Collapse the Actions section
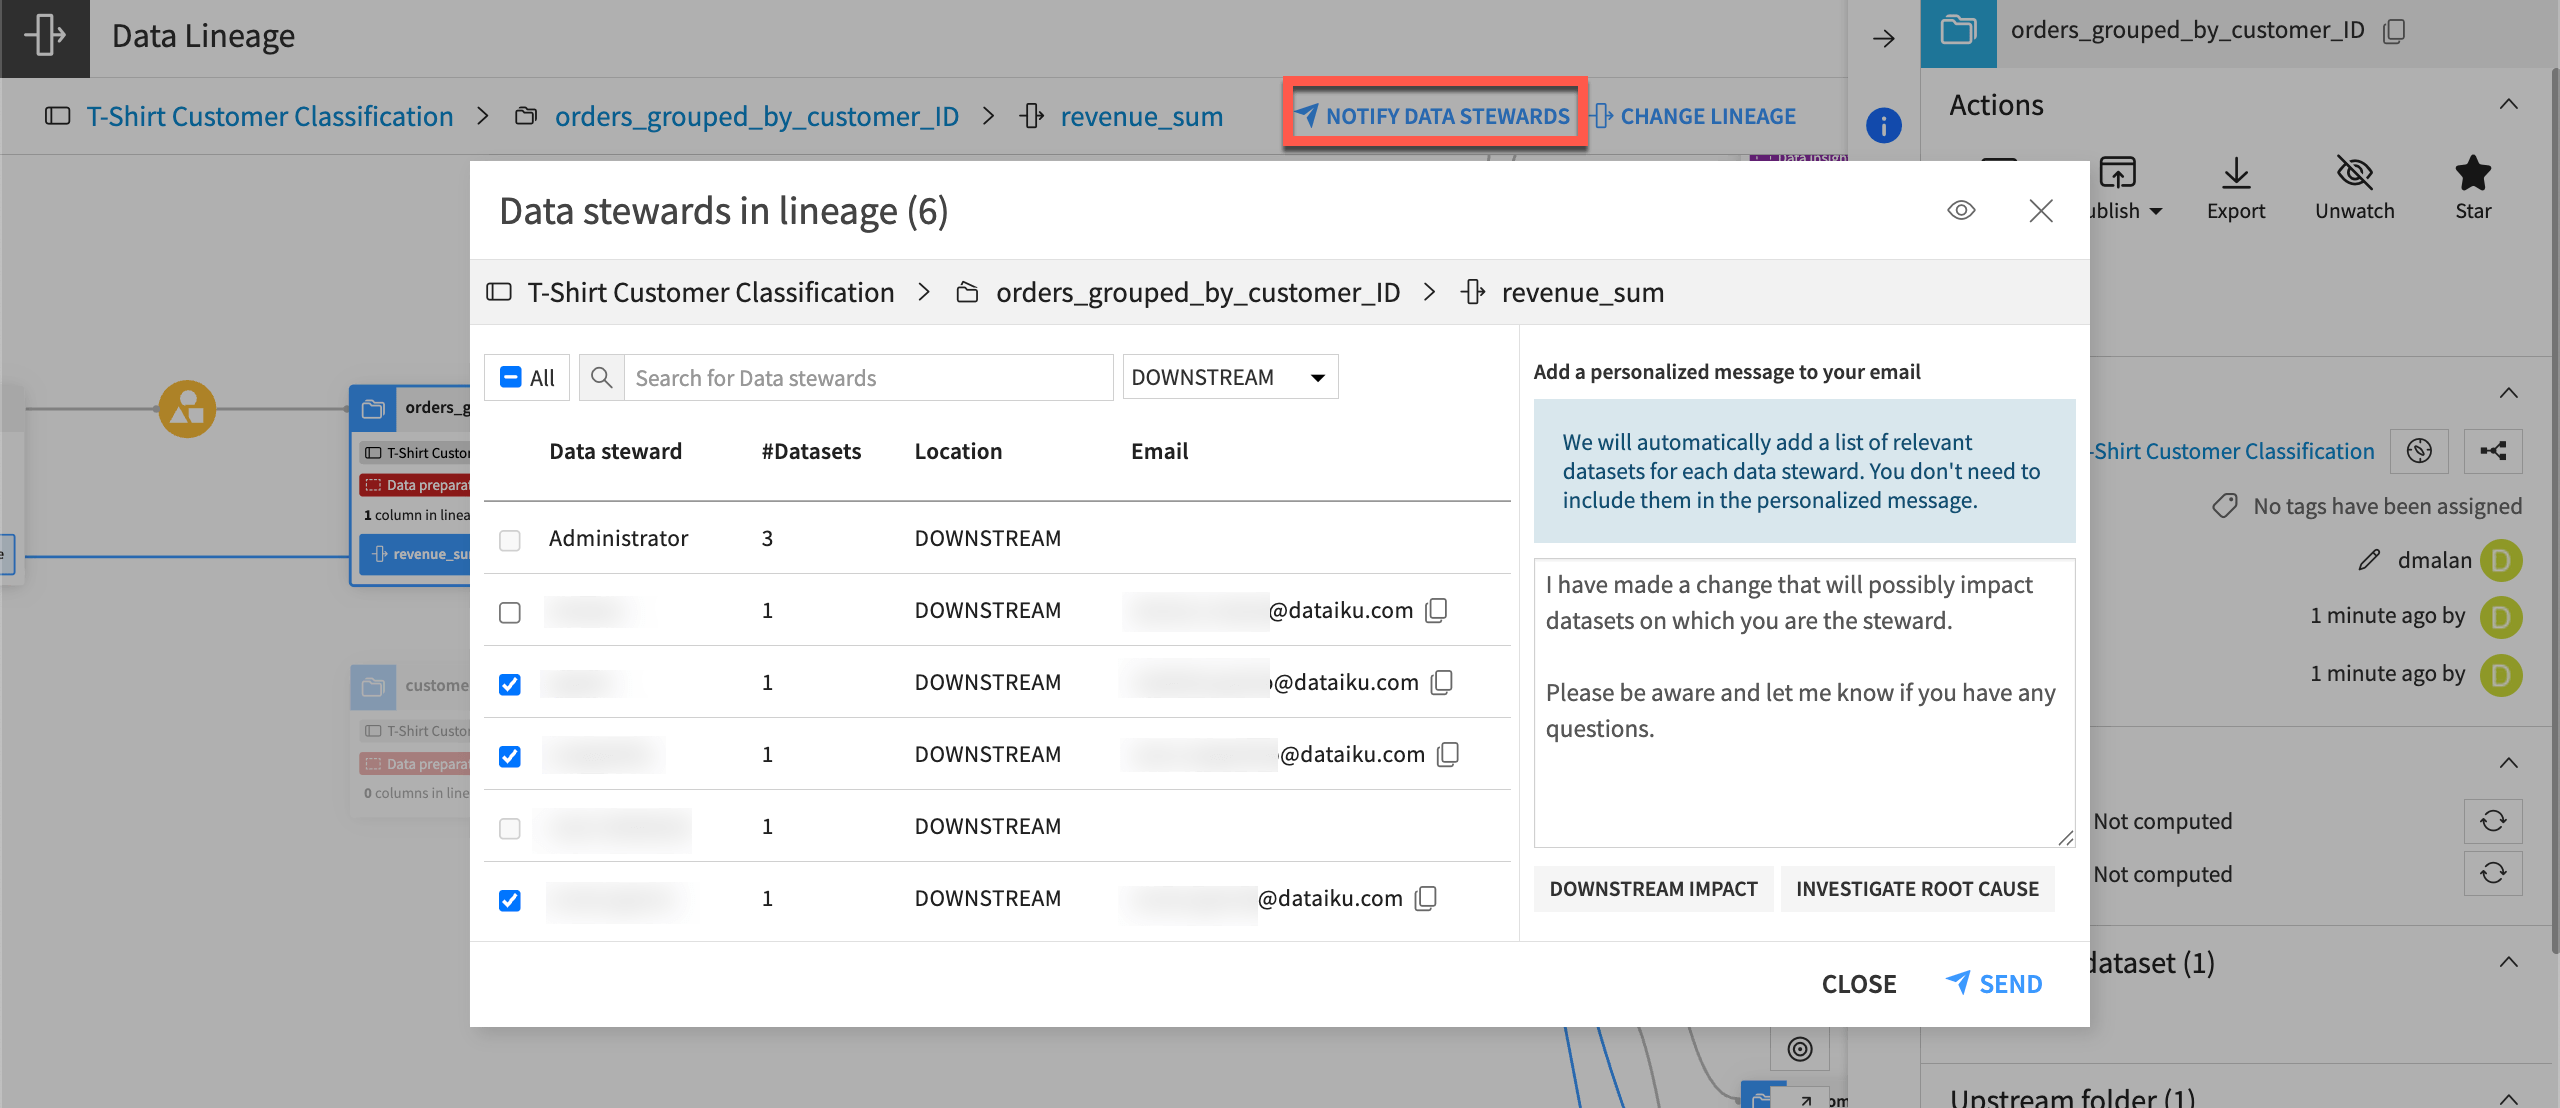 [2508, 104]
